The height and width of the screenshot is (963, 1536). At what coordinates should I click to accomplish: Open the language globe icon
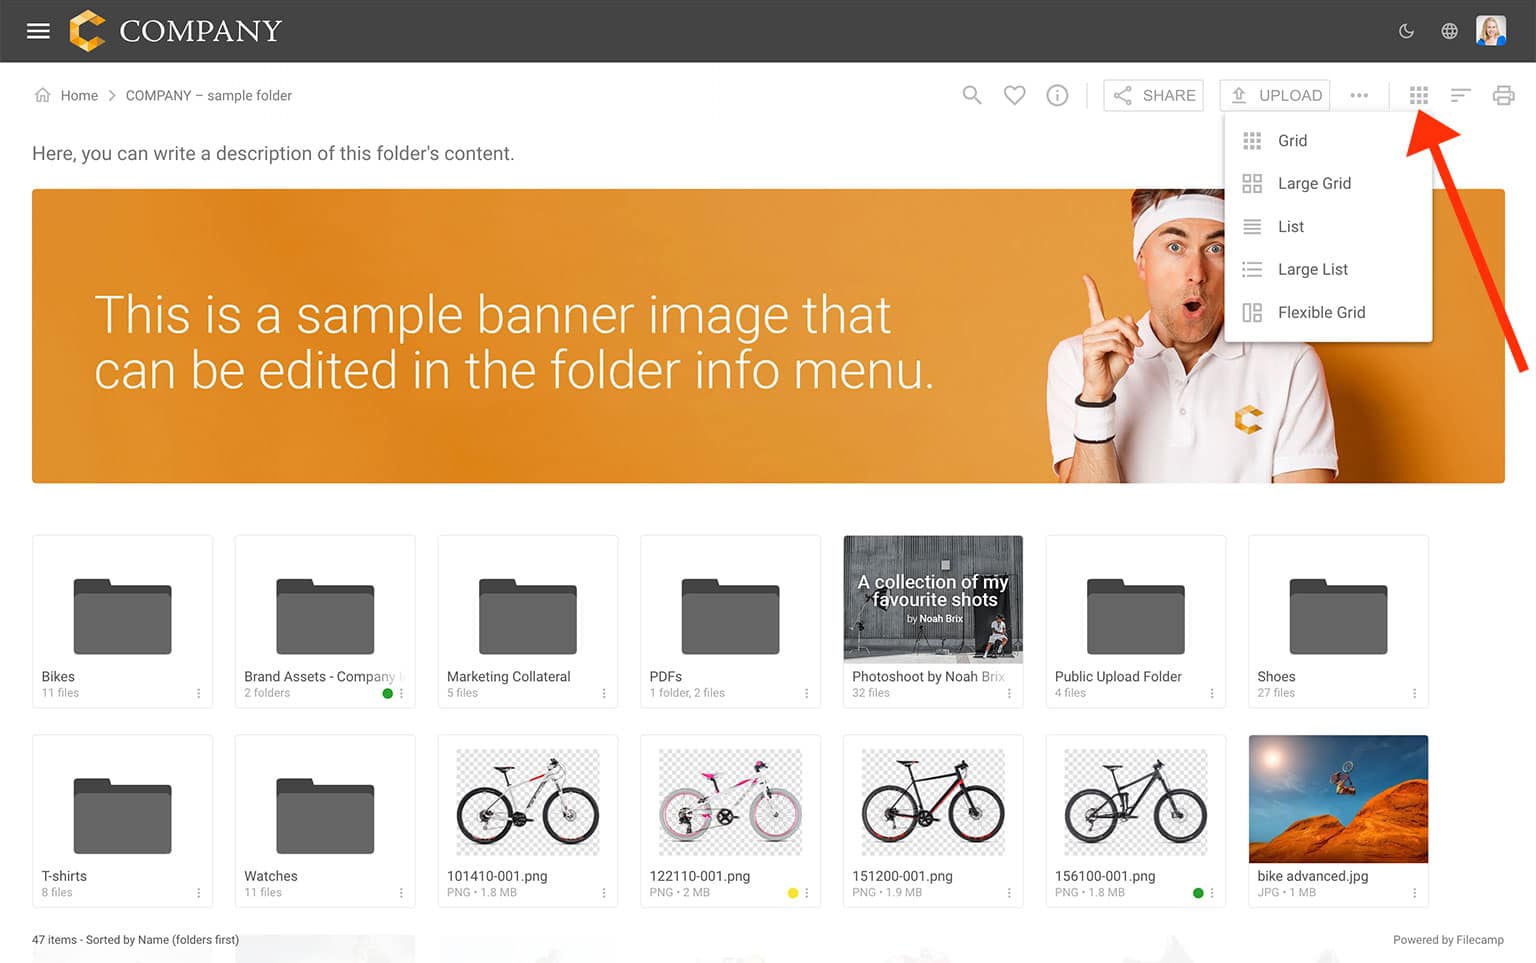pos(1449,31)
